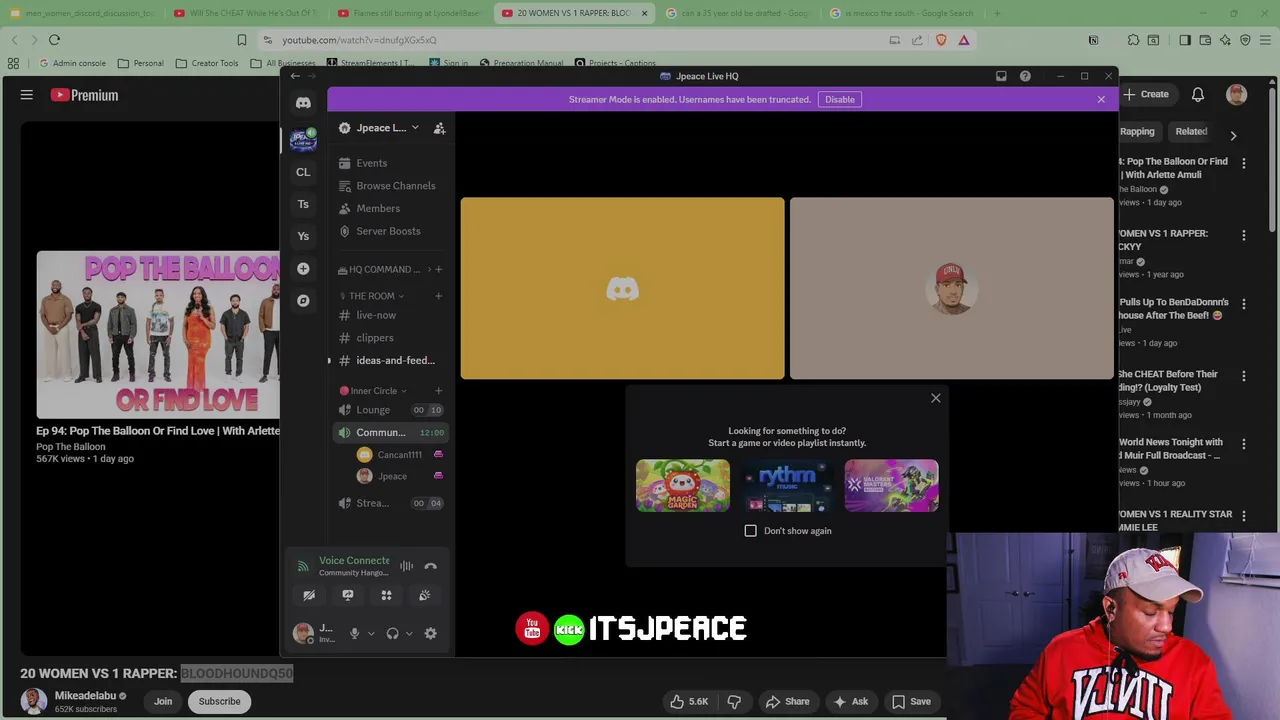
Task: Save the video to a playlist
Action: (911, 701)
